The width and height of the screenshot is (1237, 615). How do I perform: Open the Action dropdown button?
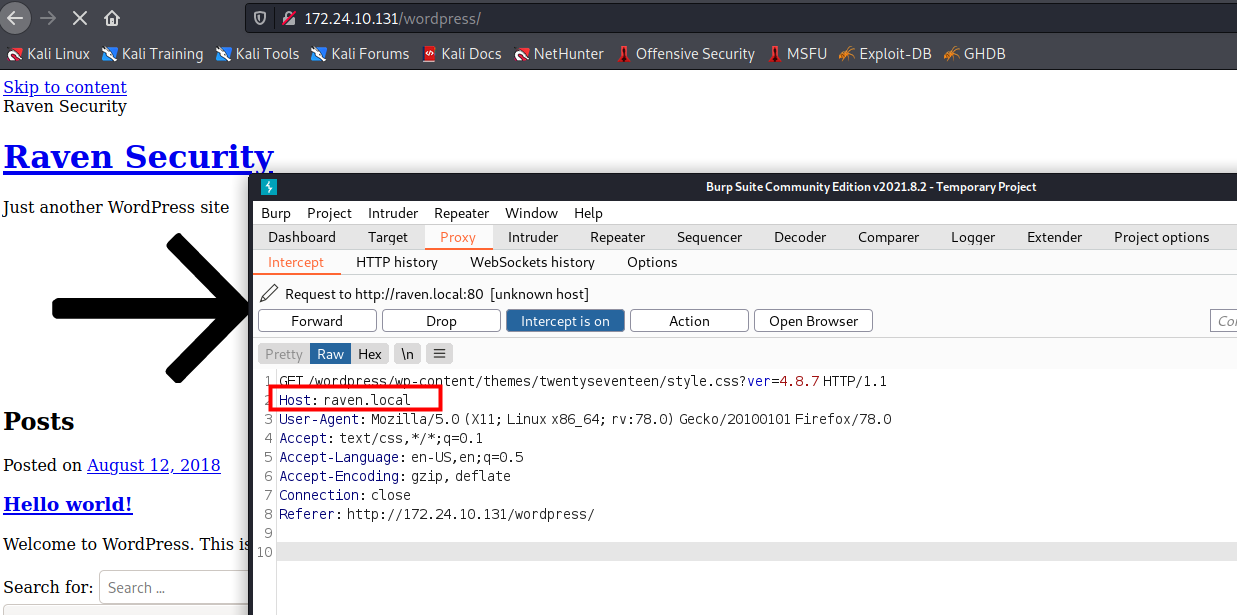tap(689, 321)
